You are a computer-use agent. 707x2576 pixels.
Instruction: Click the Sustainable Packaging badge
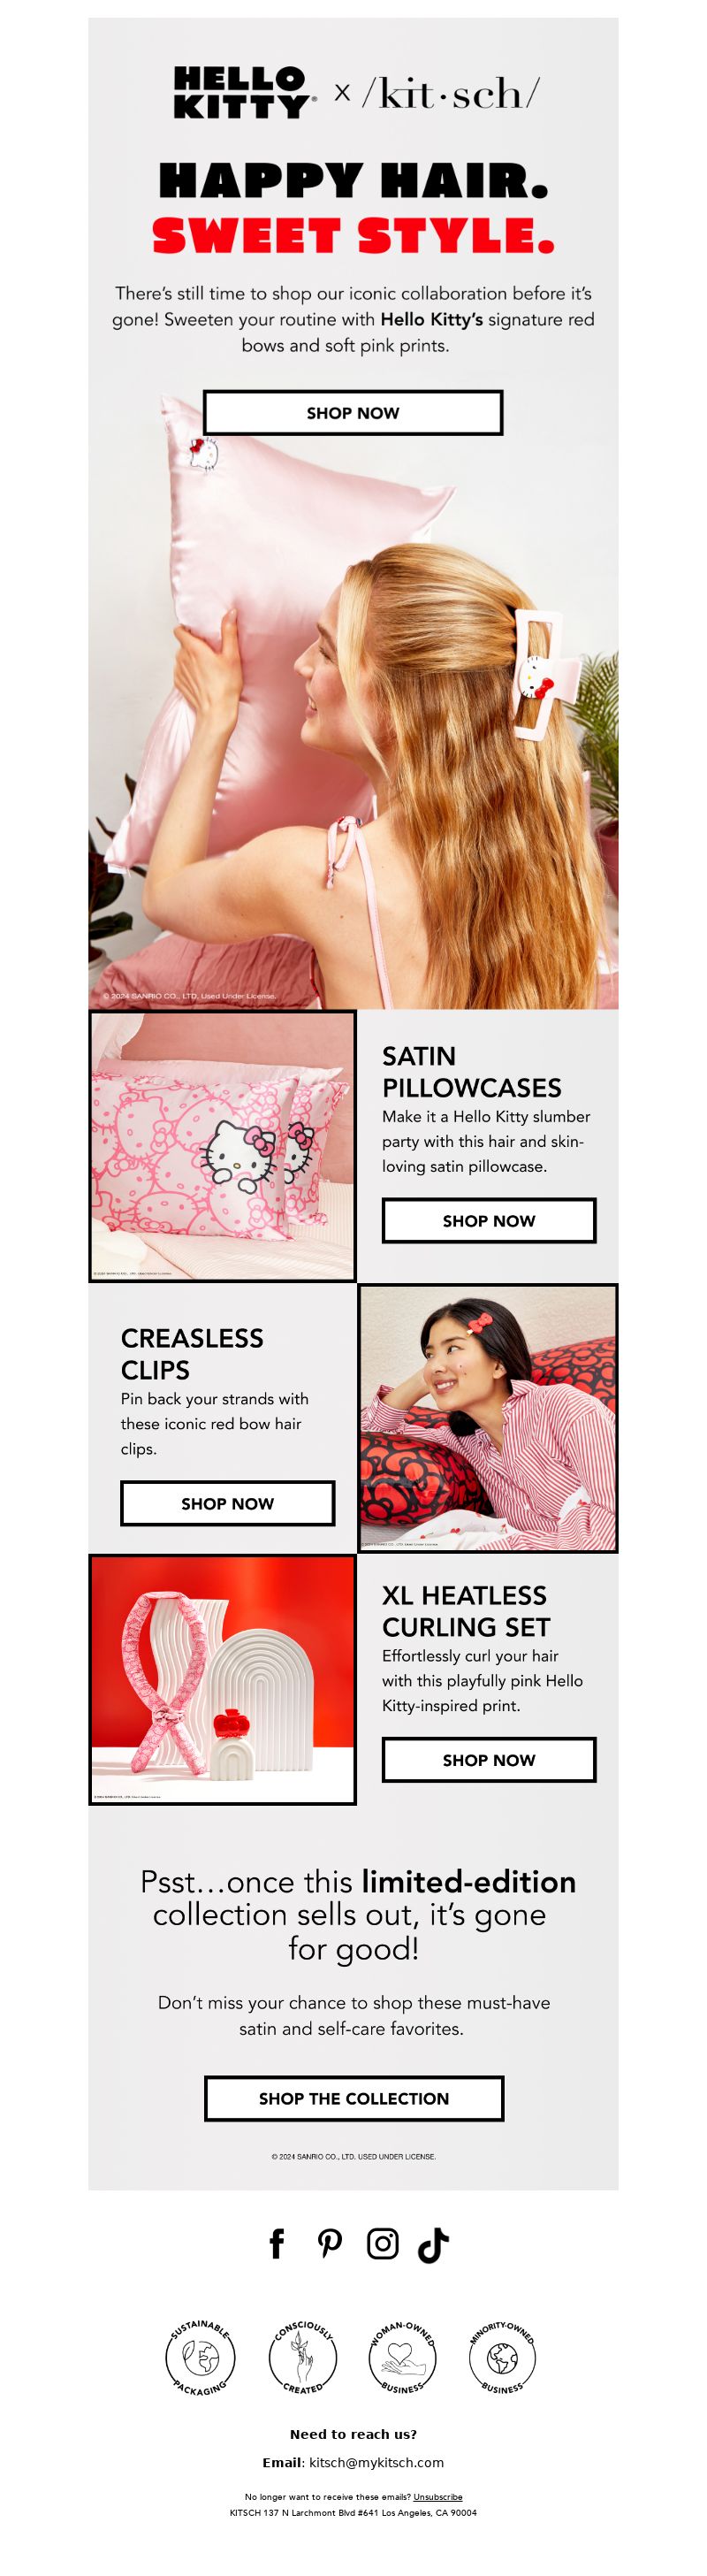click(200, 2357)
